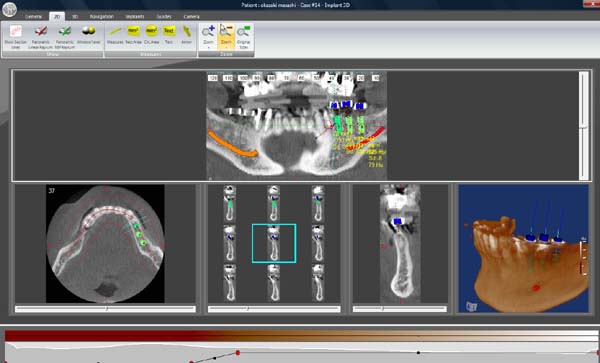Choose the Rect. Area measurement tool
This screenshot has height=363, width=600.
(134, 34)
